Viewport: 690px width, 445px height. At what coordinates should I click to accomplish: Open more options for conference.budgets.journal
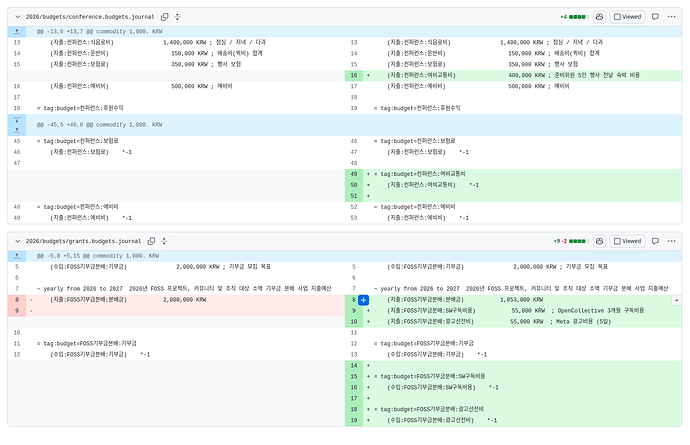click(x=672, y=17)
